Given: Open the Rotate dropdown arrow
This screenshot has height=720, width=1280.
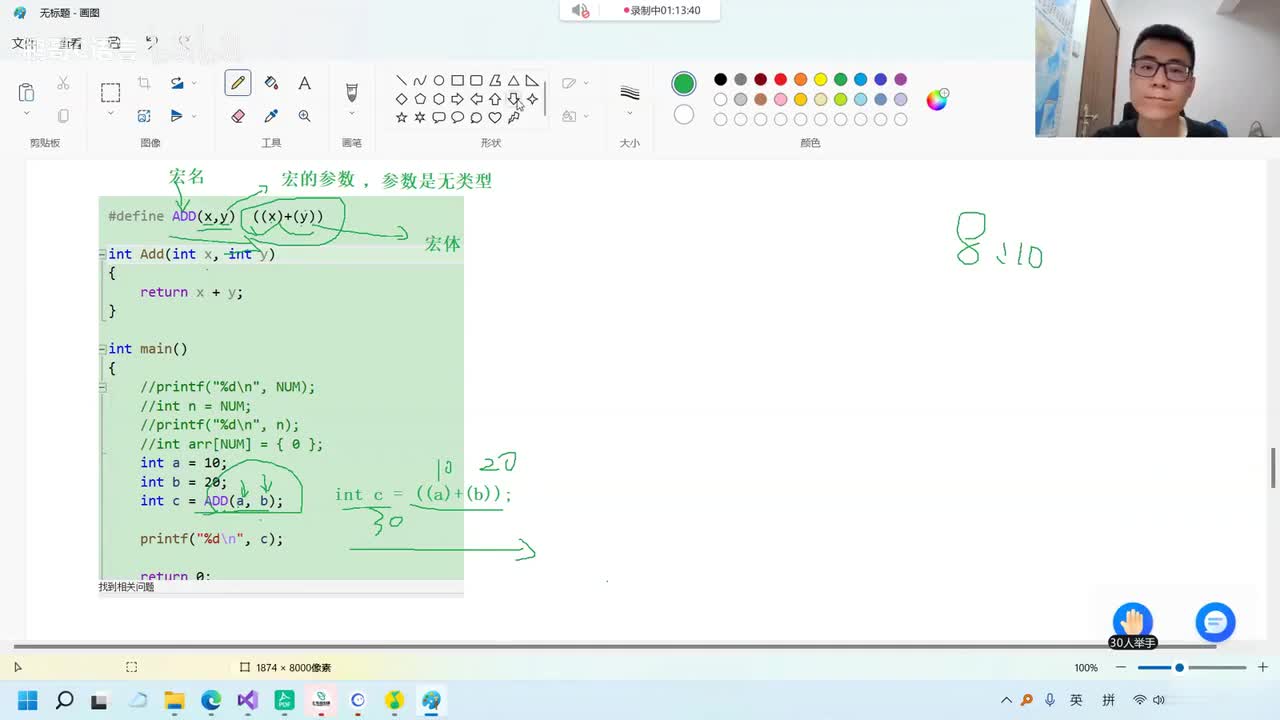Looking at the screenshot, I should pyautogui.click(x=194, y=83).
